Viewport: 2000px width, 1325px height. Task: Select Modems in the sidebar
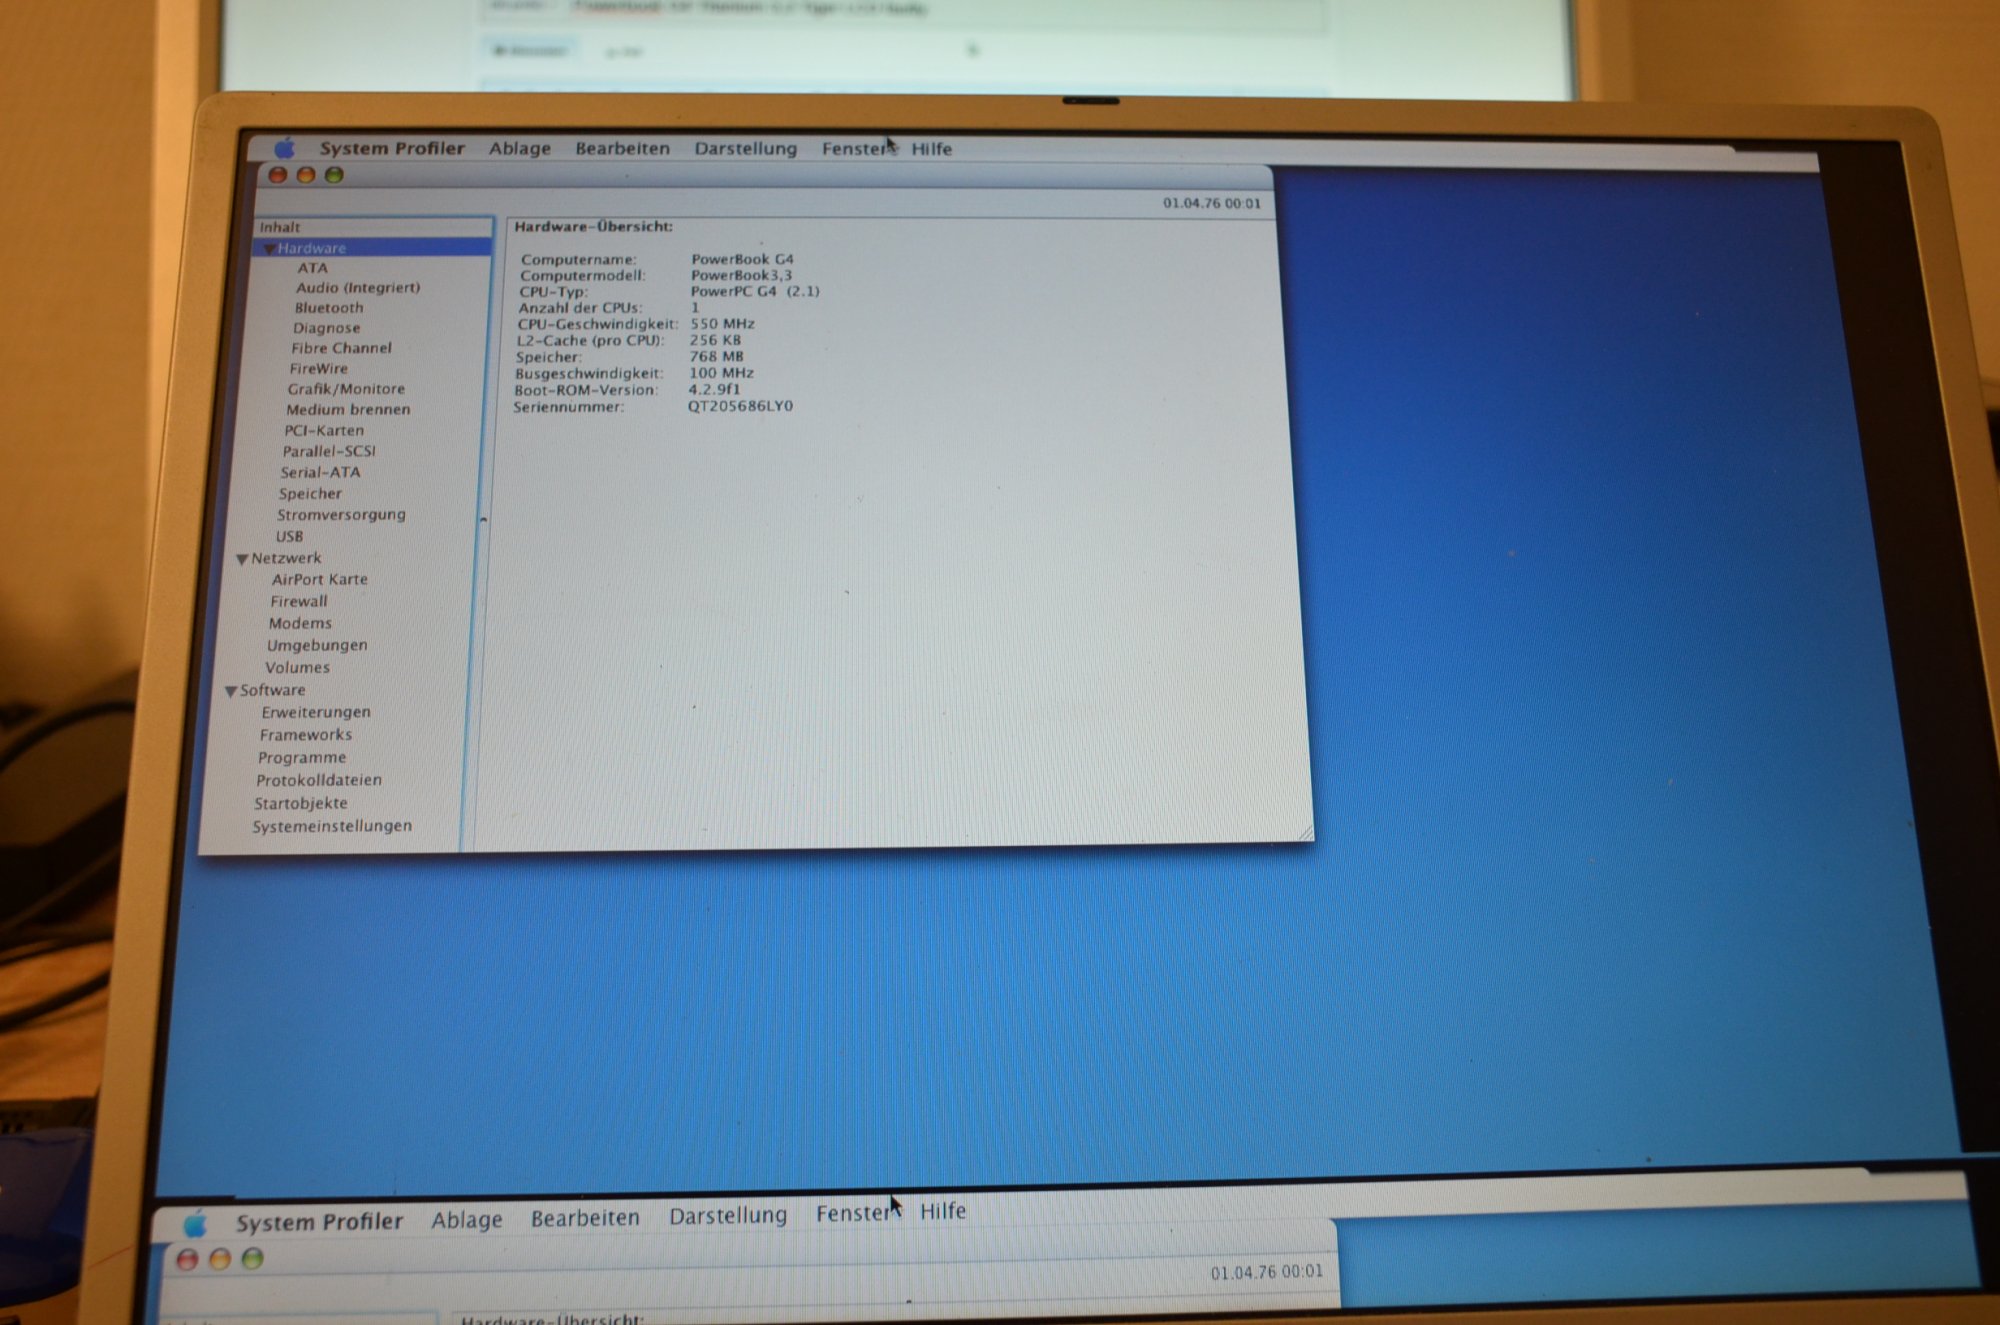[300, 624]
